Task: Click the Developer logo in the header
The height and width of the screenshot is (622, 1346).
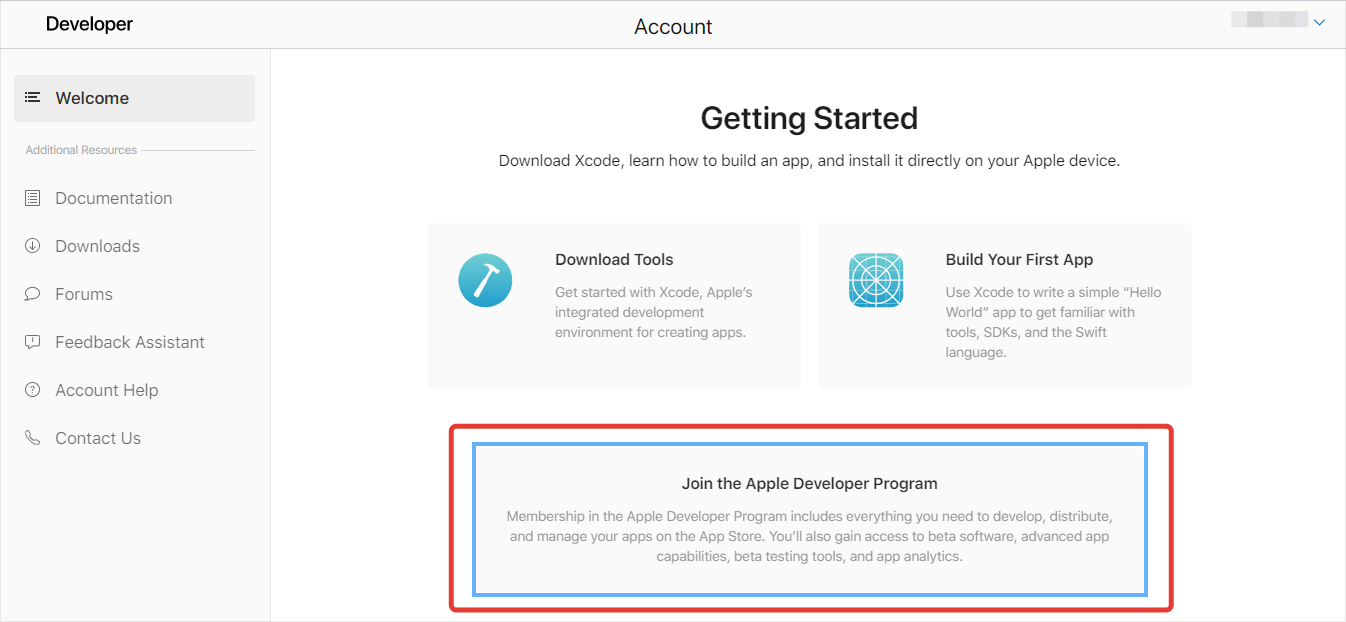Action: pos(88,24)
